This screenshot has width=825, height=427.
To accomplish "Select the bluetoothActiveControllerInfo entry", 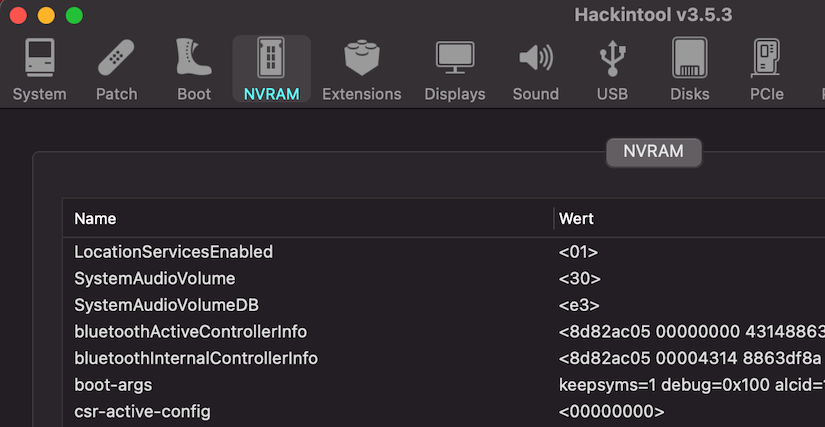I will pos(190,331).
